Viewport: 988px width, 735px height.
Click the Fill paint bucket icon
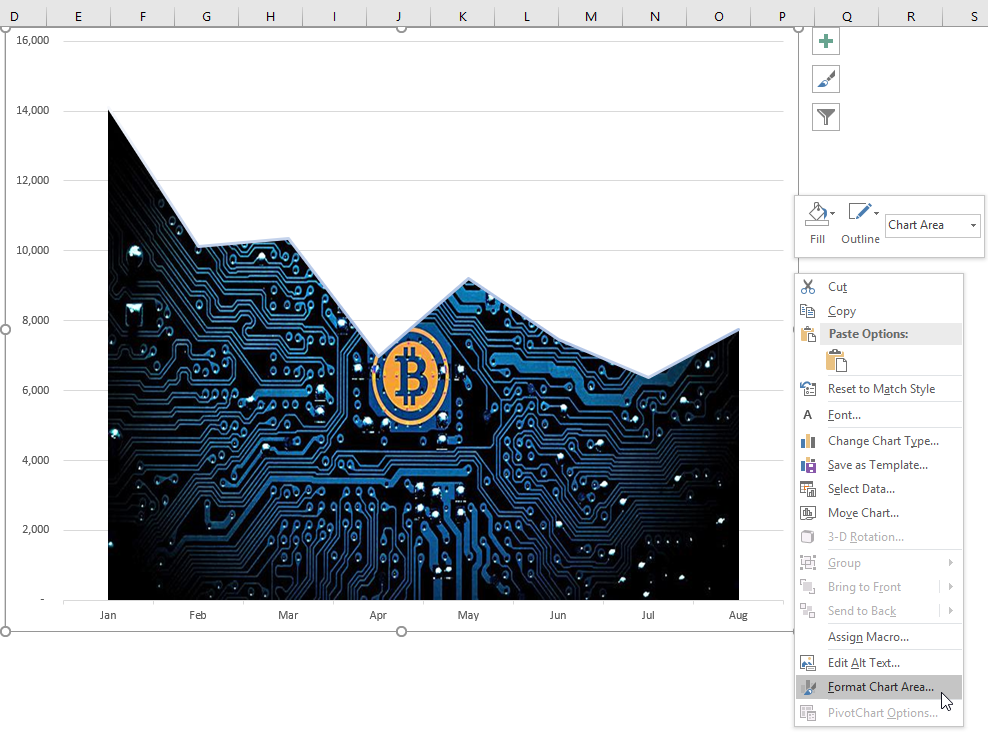[x=817, y=214]
